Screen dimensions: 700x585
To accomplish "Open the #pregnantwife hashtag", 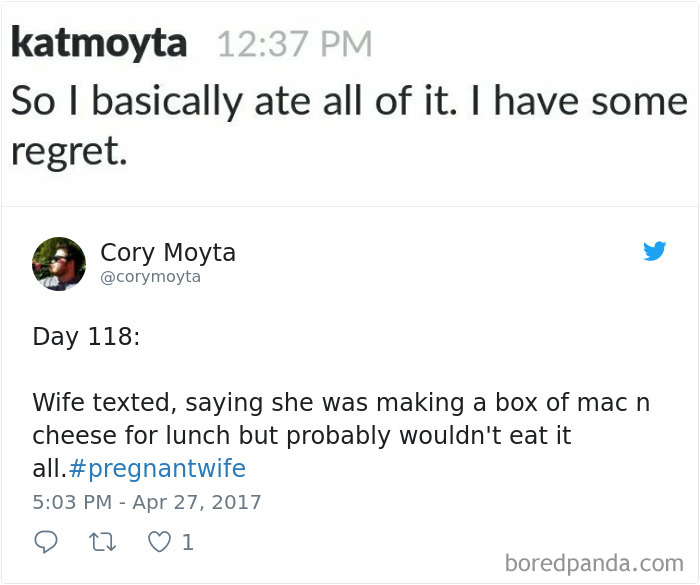I will [157, 469].
